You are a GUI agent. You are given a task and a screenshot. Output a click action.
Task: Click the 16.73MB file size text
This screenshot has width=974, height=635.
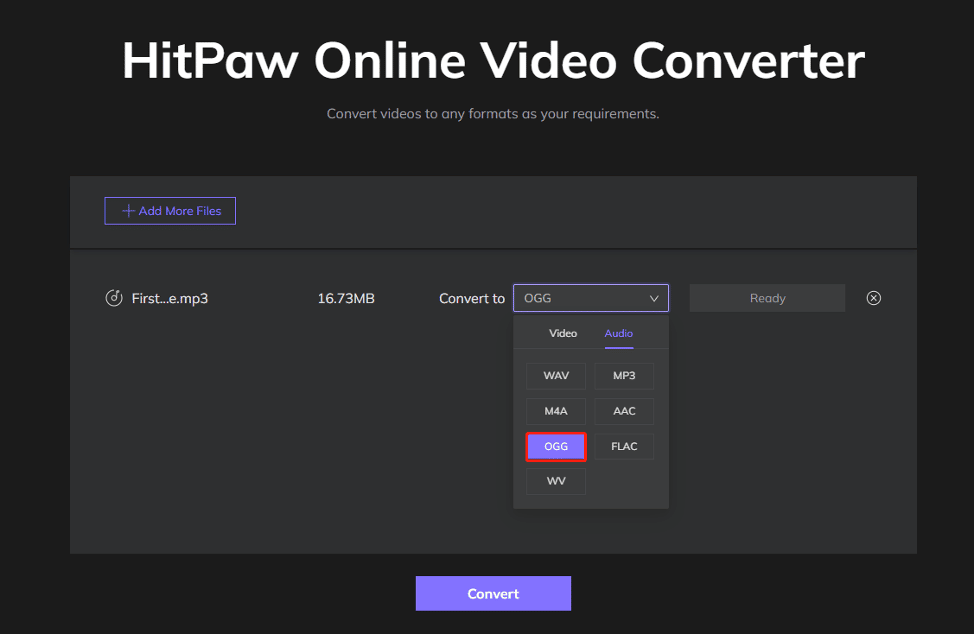click(x=346, y=298)
